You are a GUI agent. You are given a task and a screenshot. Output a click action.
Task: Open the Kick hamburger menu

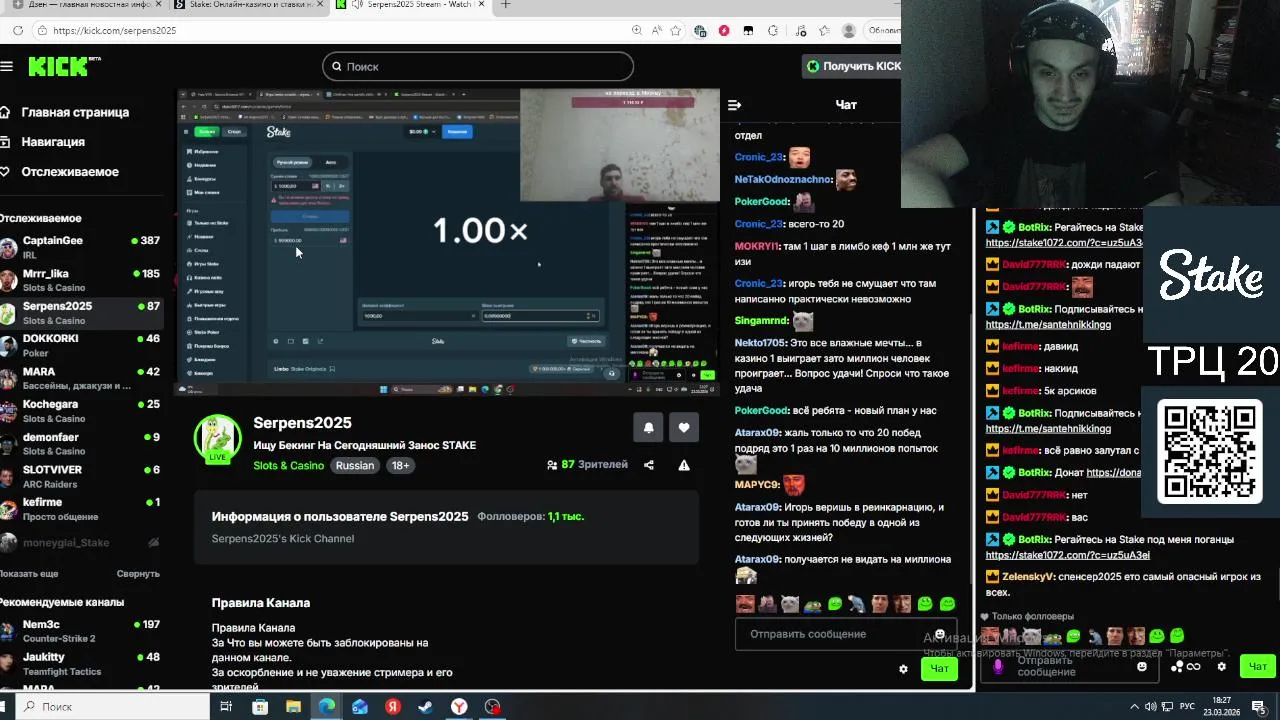point(7,66)
